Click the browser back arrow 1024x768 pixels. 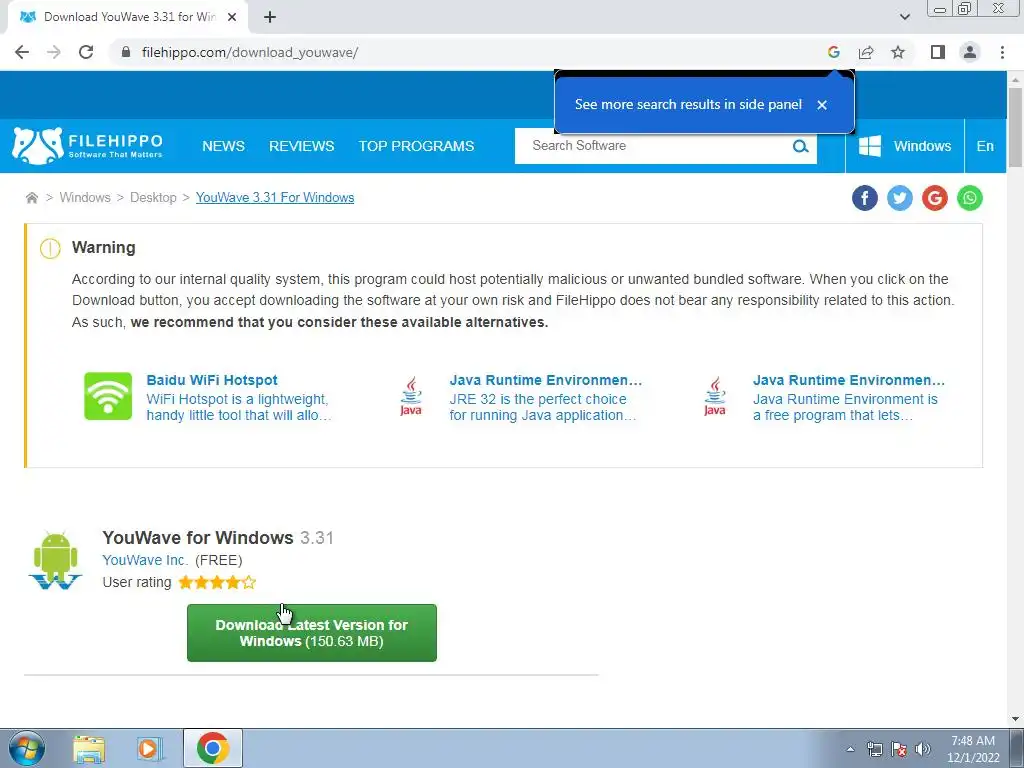point(22,52)
